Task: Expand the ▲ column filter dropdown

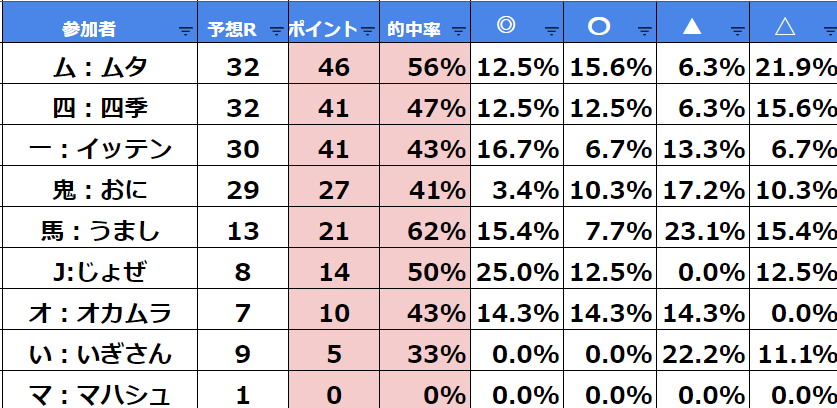Action: coord(737,31)
